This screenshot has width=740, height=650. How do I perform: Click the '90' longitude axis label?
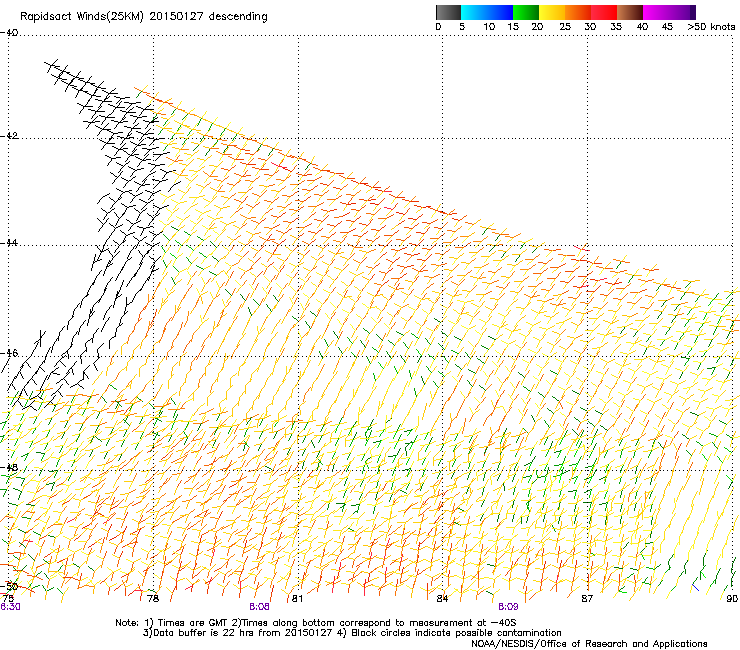pos(732,599)
